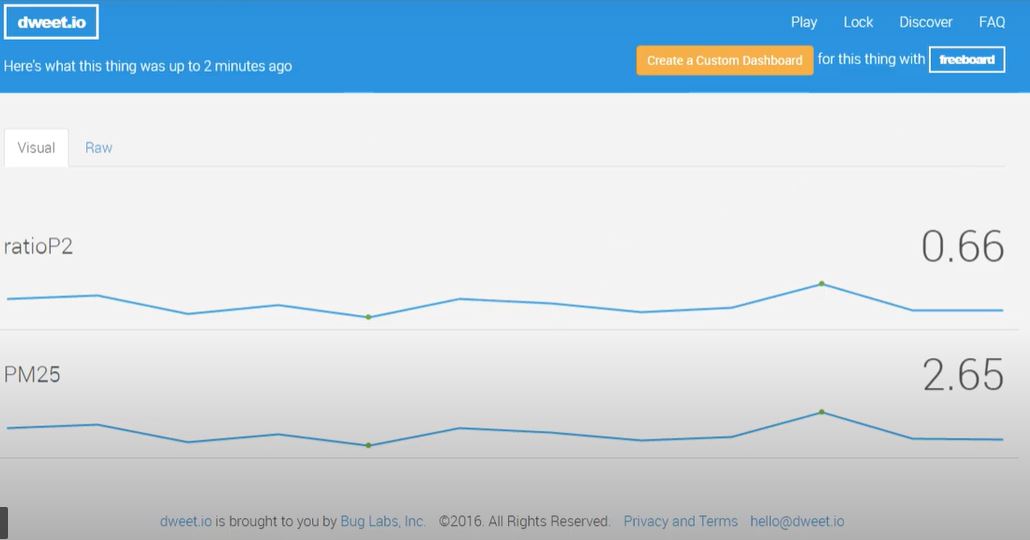Screen dimensions: 1030x540
Task: Switch to the Raw tab
Action: point(98,148)
